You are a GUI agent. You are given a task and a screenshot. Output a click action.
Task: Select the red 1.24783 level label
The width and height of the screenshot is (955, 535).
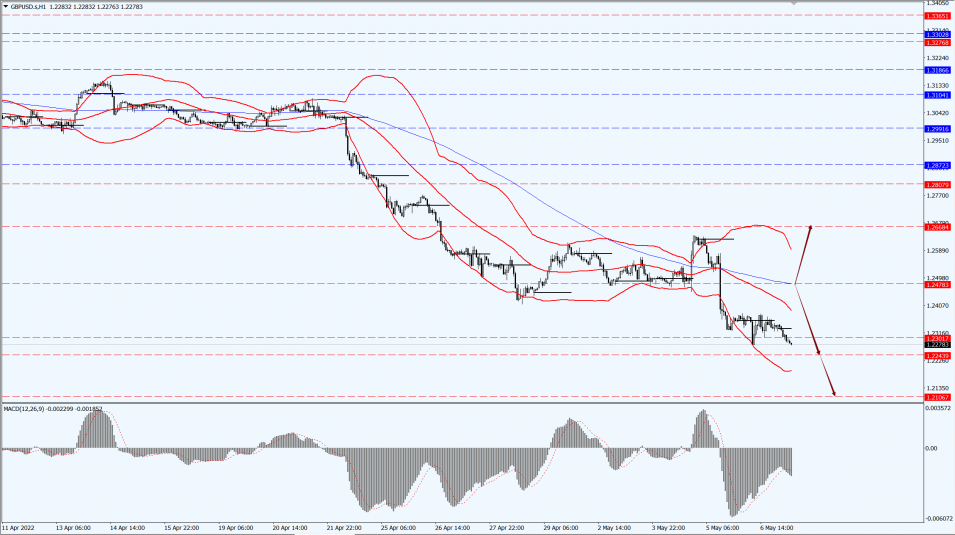[937, 284]
